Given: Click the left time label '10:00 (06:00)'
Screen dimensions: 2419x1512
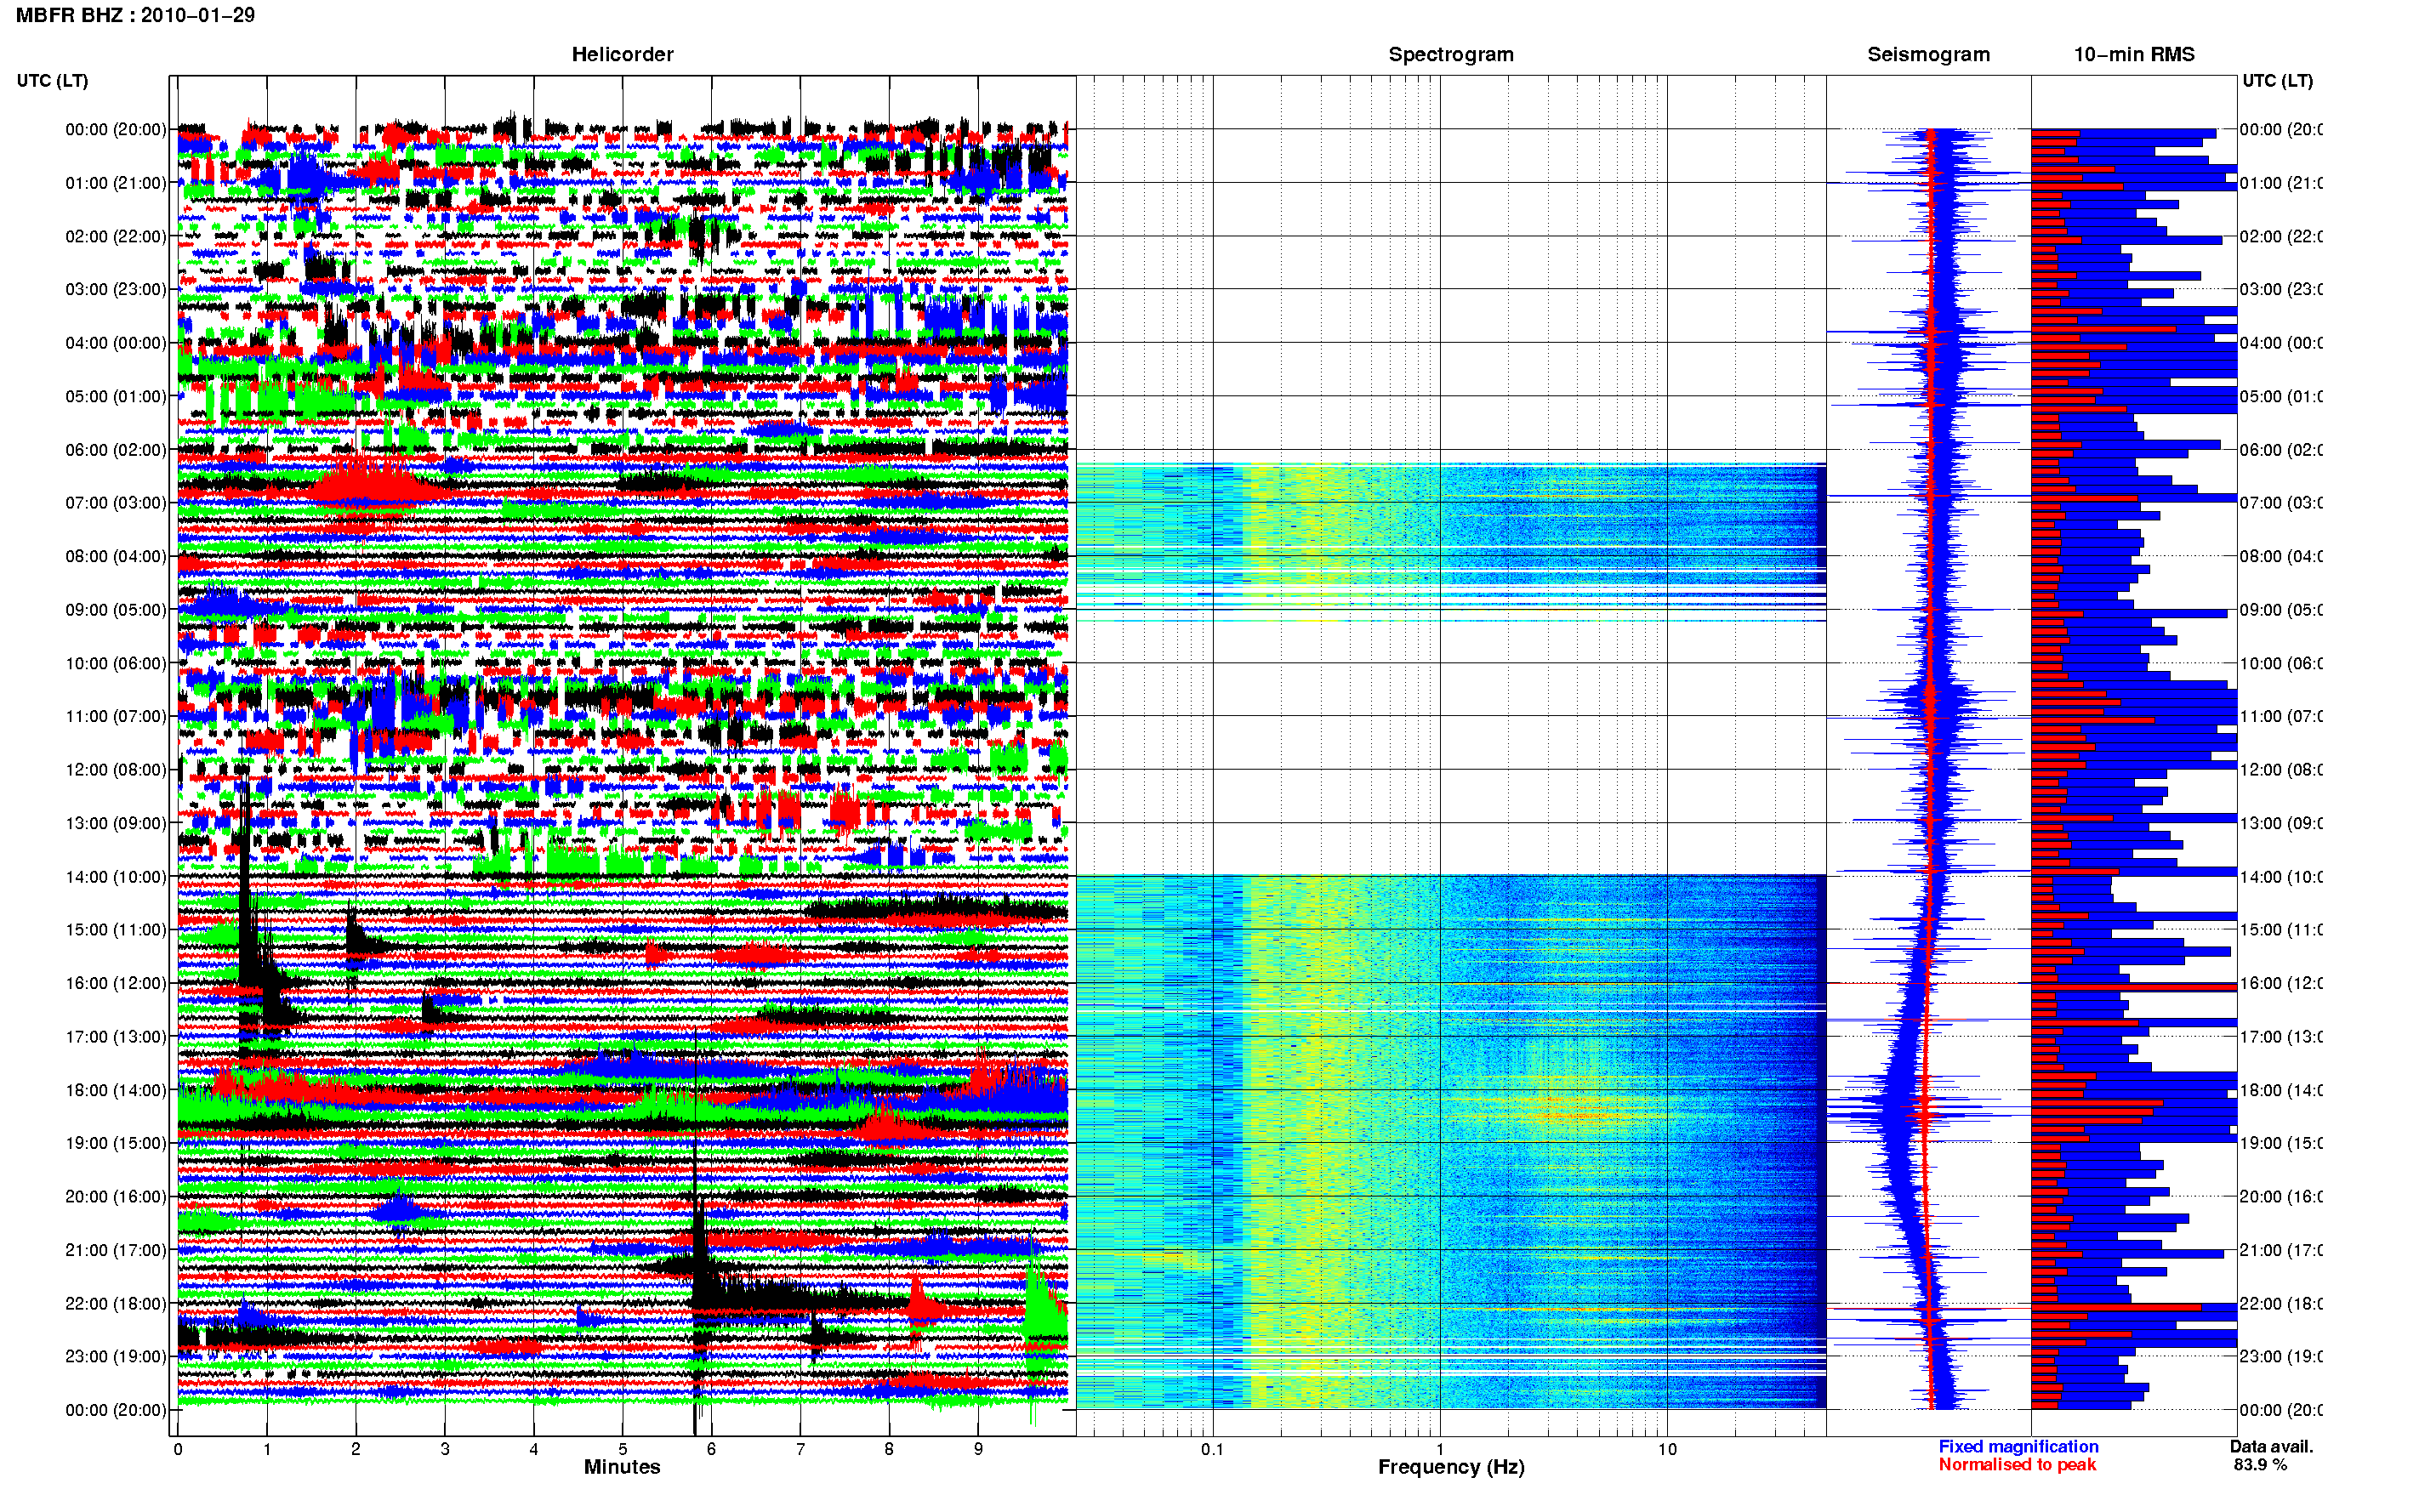Looking at the screenshot, I should point(116,663).
